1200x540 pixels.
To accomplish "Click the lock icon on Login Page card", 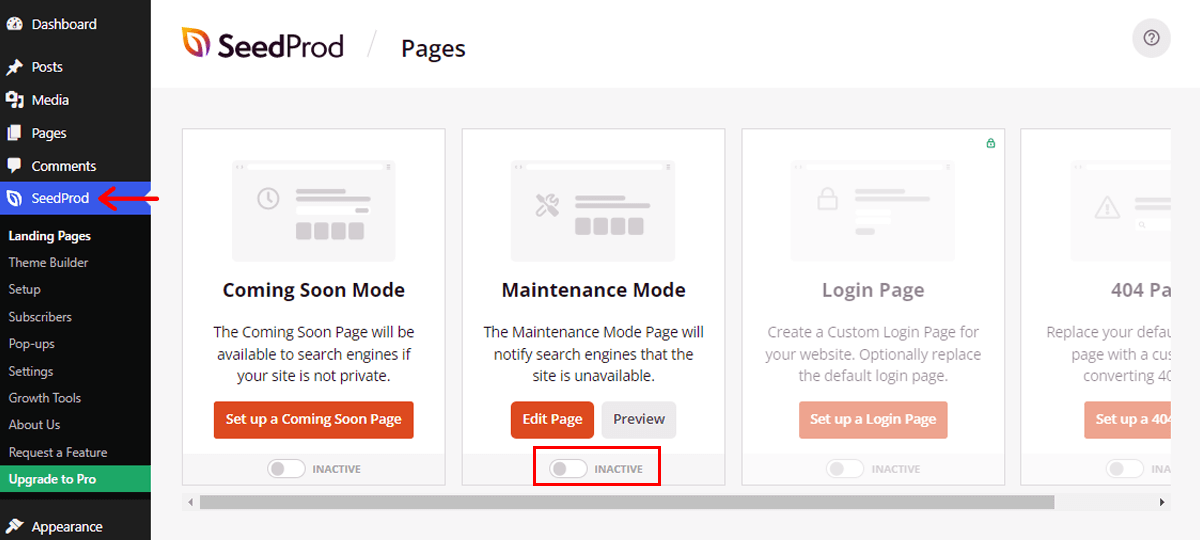I will tap(991, 143).
